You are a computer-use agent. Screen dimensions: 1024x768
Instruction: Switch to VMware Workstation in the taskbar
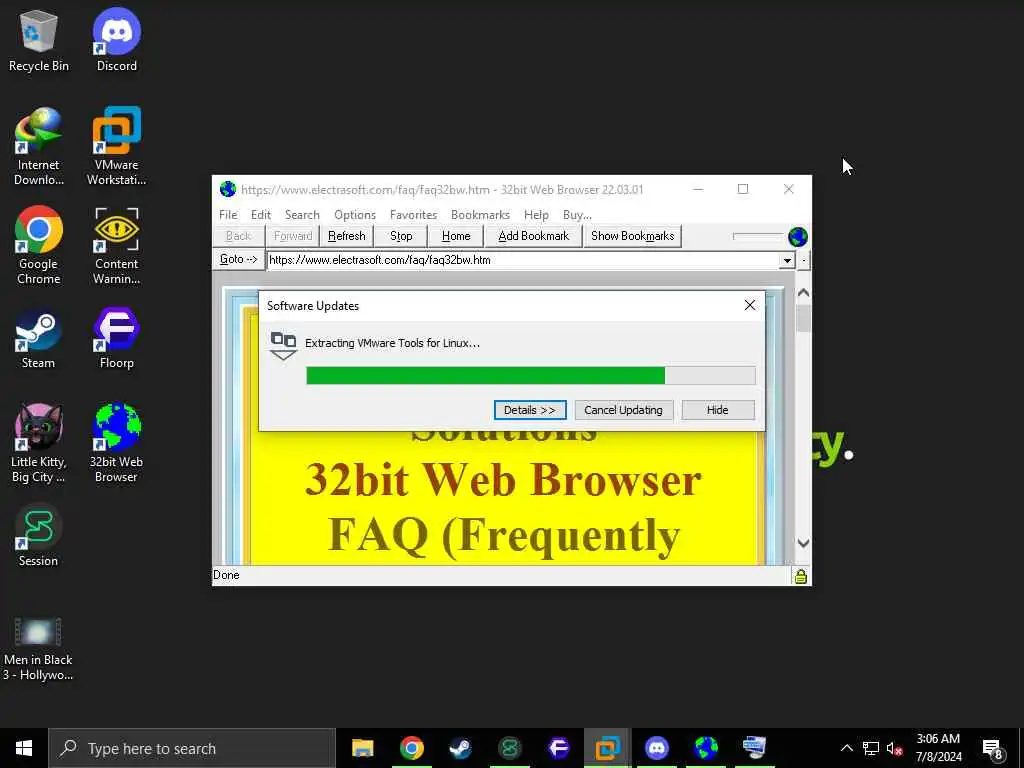click(607, 748)
